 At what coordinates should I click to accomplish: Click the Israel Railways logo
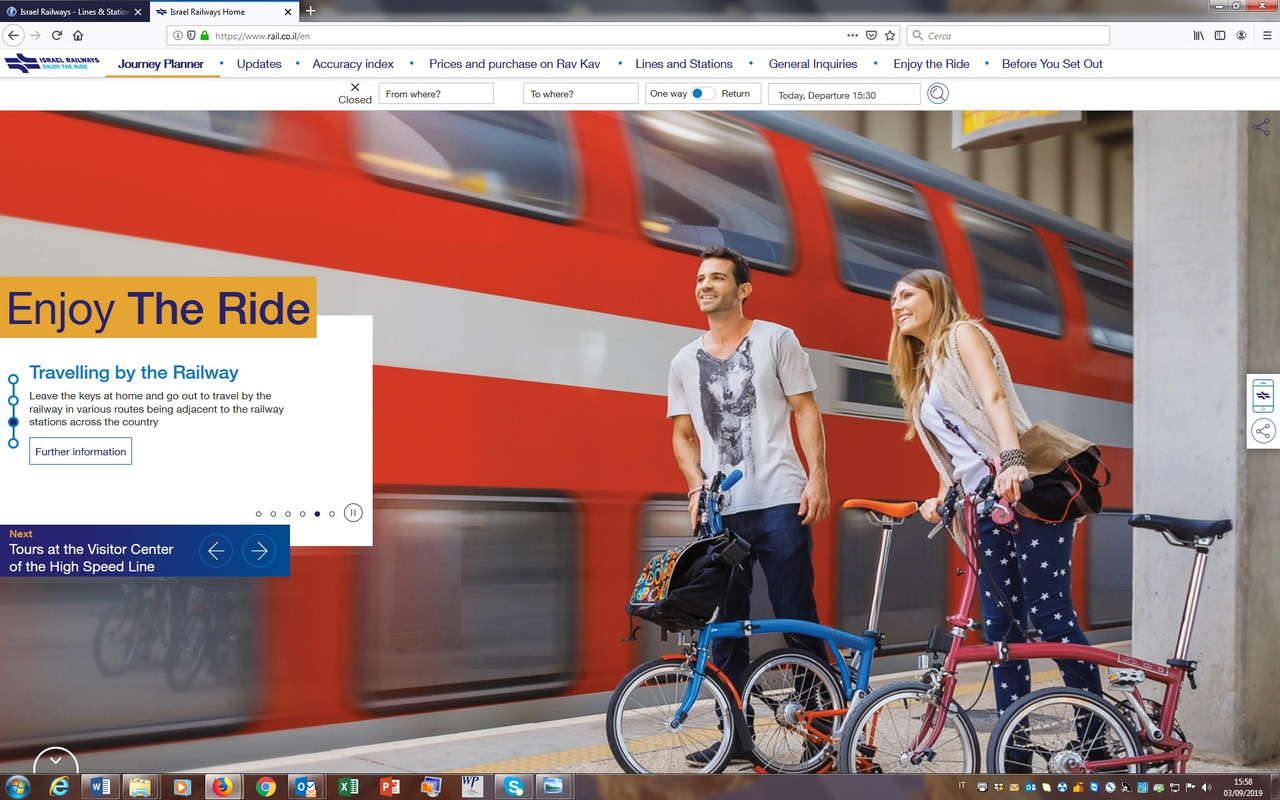click(52, 64)
